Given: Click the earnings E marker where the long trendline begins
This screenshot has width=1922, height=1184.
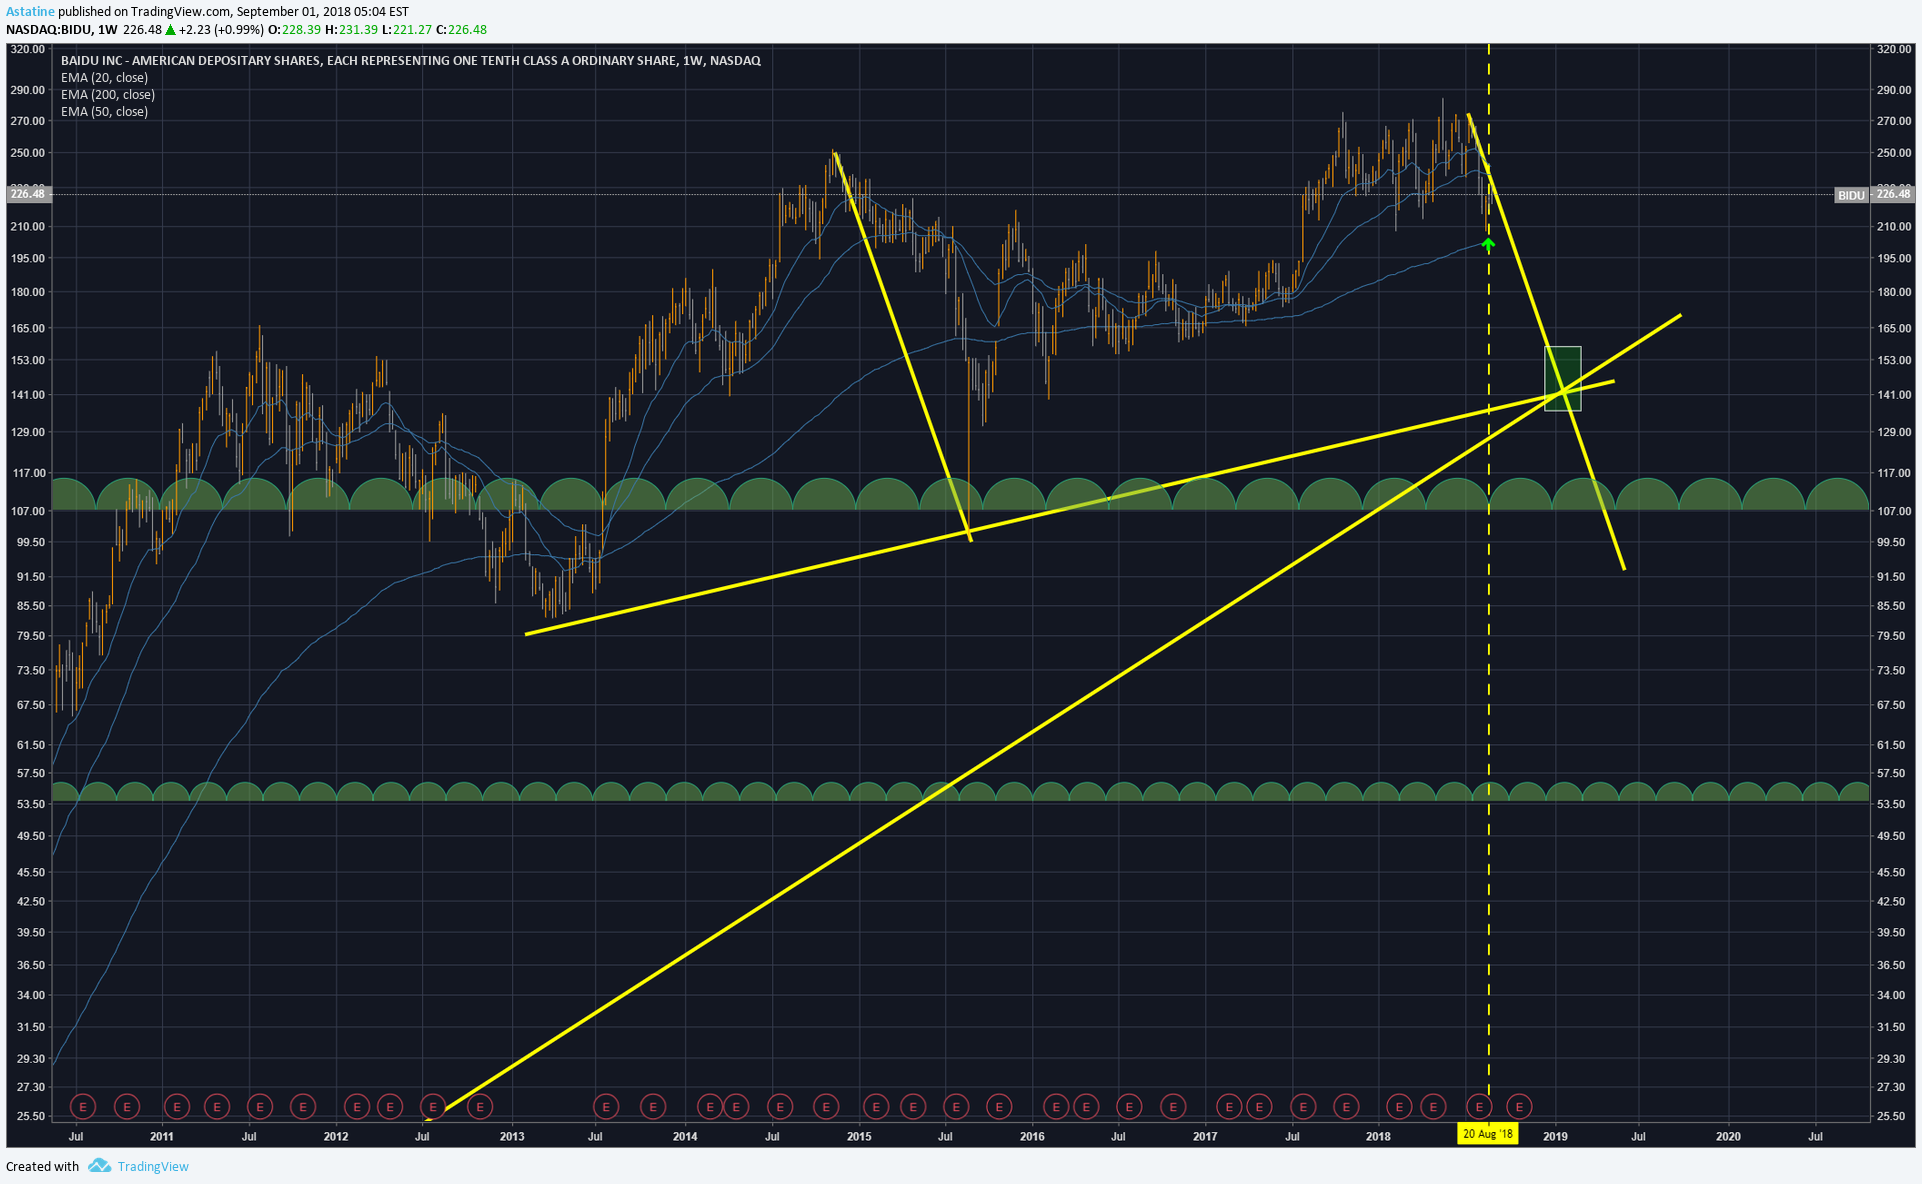Looking at the screenshot, I should [x=433, y=1106].
